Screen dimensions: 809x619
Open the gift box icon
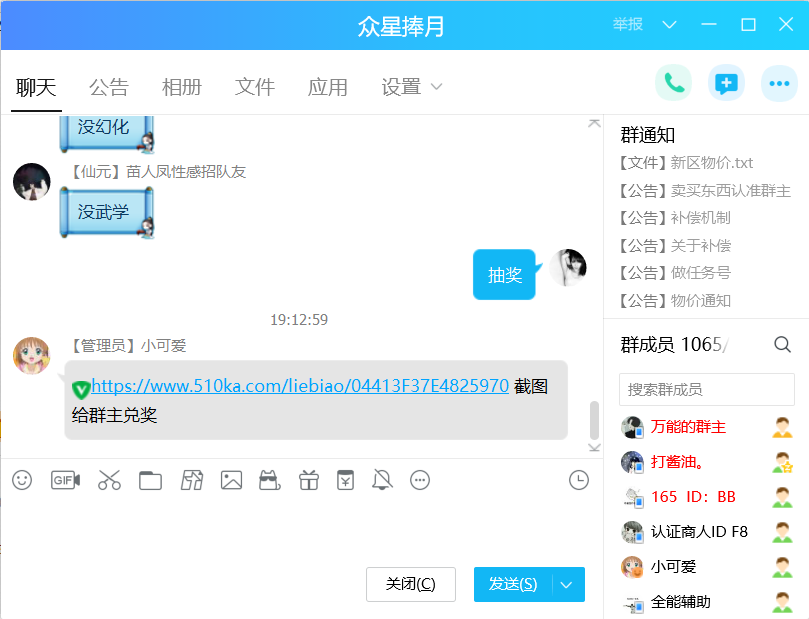(x=308, y=481)
